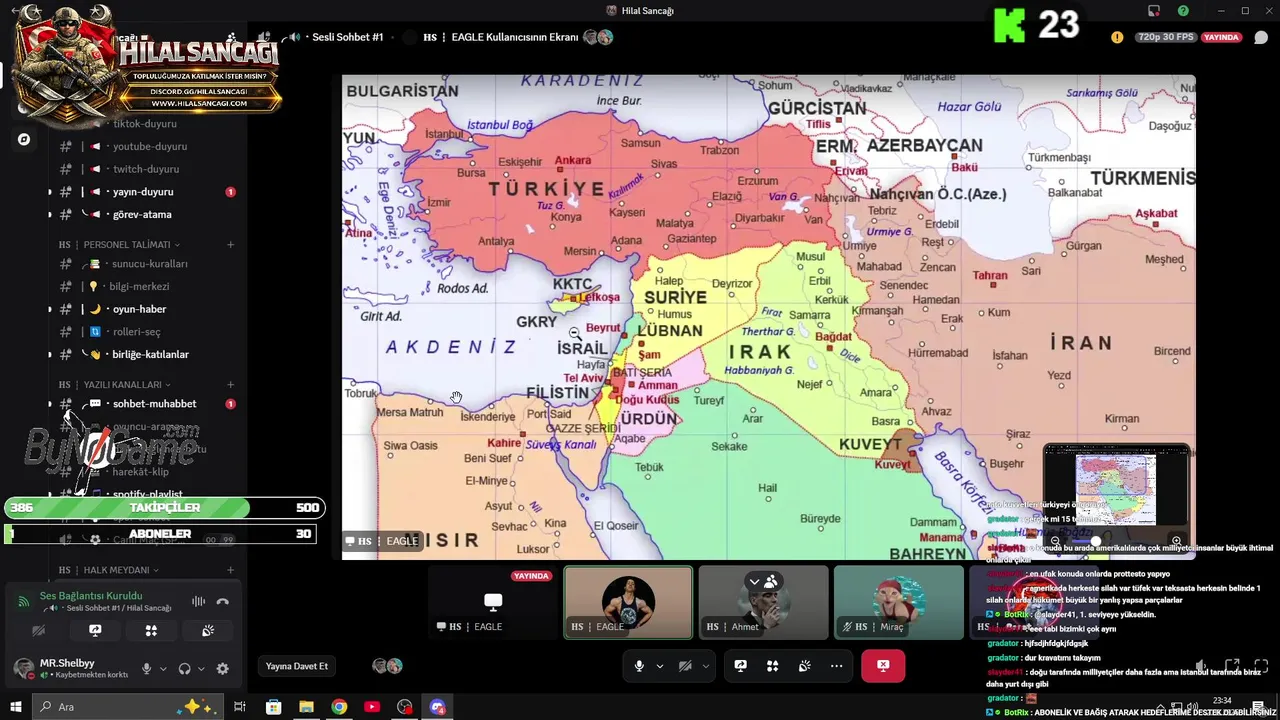Open noise suppression icon in voice panel
The width and height of the screenshot is (1280, 720).
pos(198,601)
